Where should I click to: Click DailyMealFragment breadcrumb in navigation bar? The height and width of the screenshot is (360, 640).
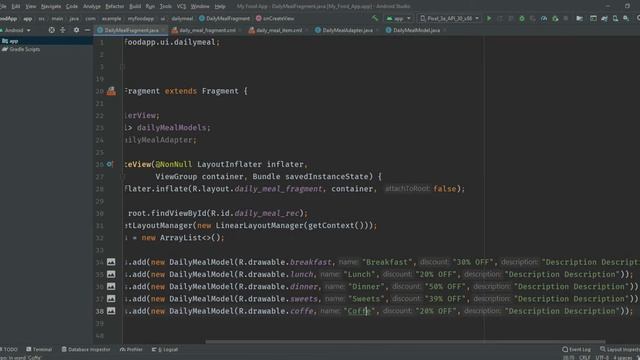[224, 18]
